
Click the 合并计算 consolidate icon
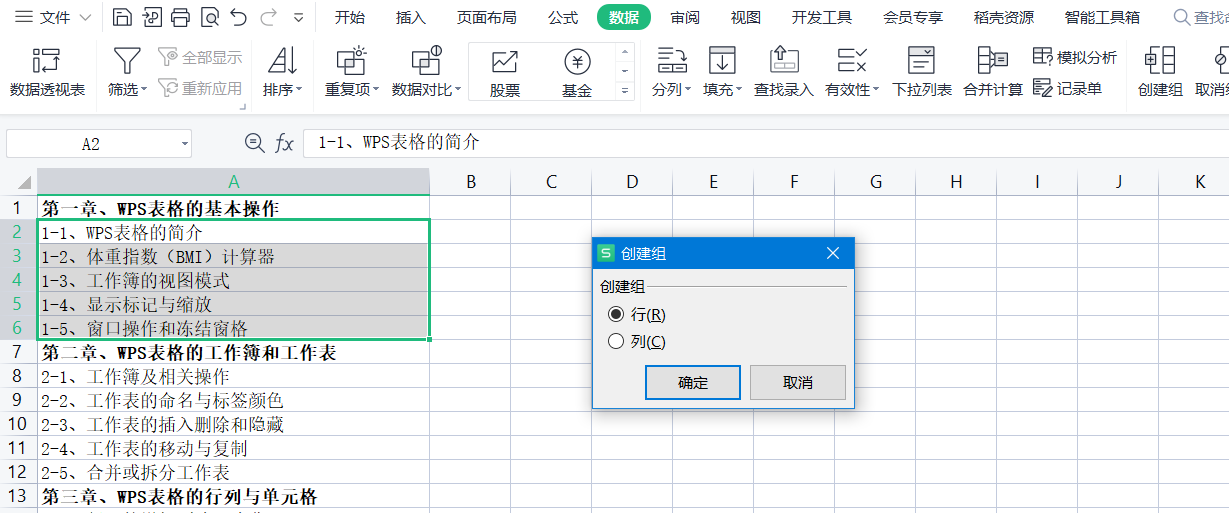click(993, 62)
